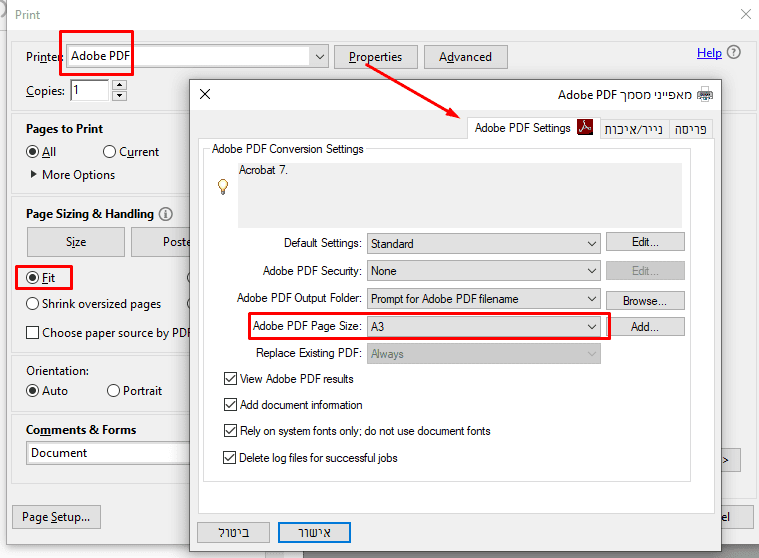This screenshot has height=558, width=759.
Task: Open the Adobe PDF Security dropdown
Action: [484, 271]
